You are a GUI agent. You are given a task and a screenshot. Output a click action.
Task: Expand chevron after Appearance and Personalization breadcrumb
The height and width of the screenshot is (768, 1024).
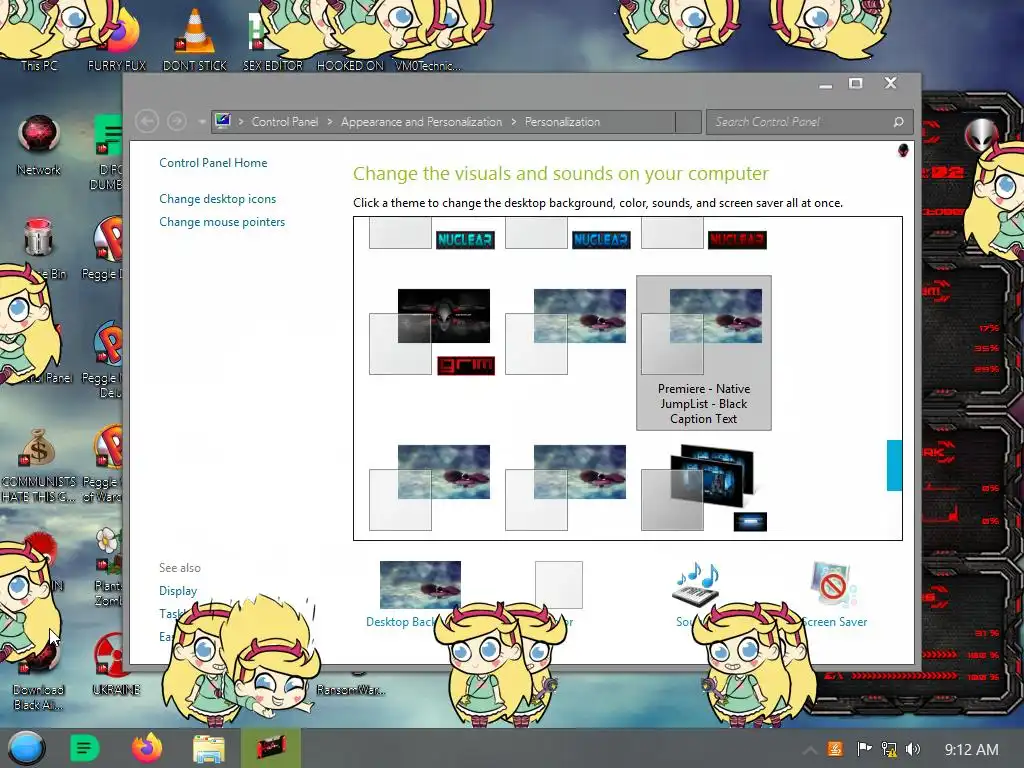[x=514, y=122]
